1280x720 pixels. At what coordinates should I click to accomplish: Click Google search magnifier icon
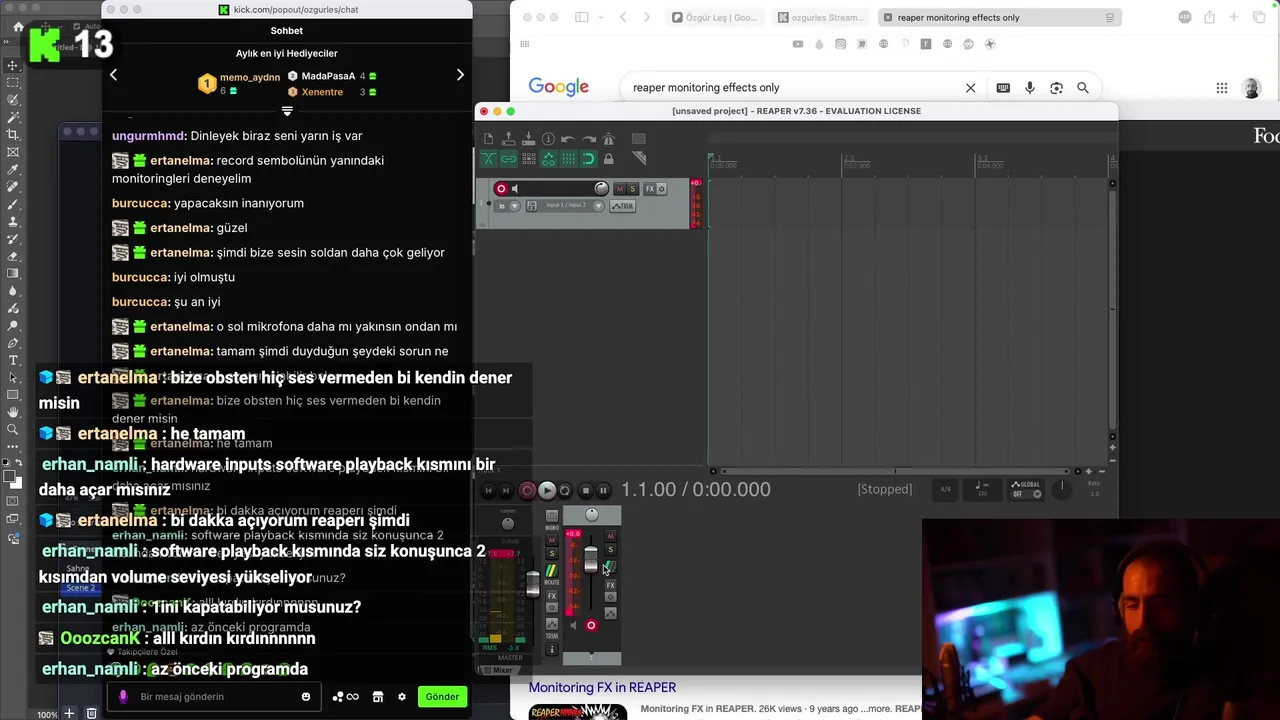[1083, 88]
